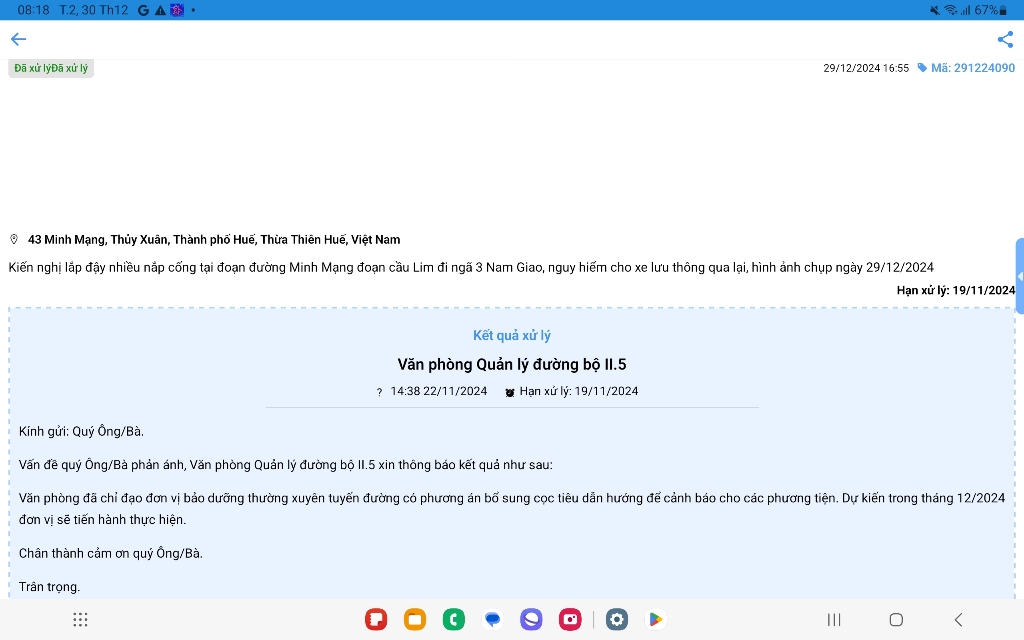Launch the purple Samsung Internet browser
1024x640 pixels.
click(531, 620)
